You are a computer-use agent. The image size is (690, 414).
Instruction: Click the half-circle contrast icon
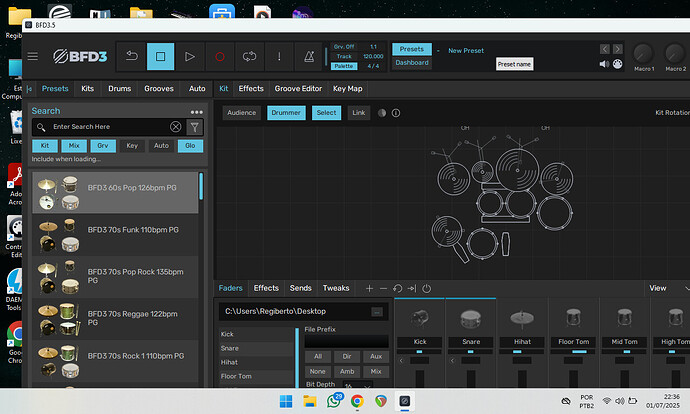pos(382,113)
